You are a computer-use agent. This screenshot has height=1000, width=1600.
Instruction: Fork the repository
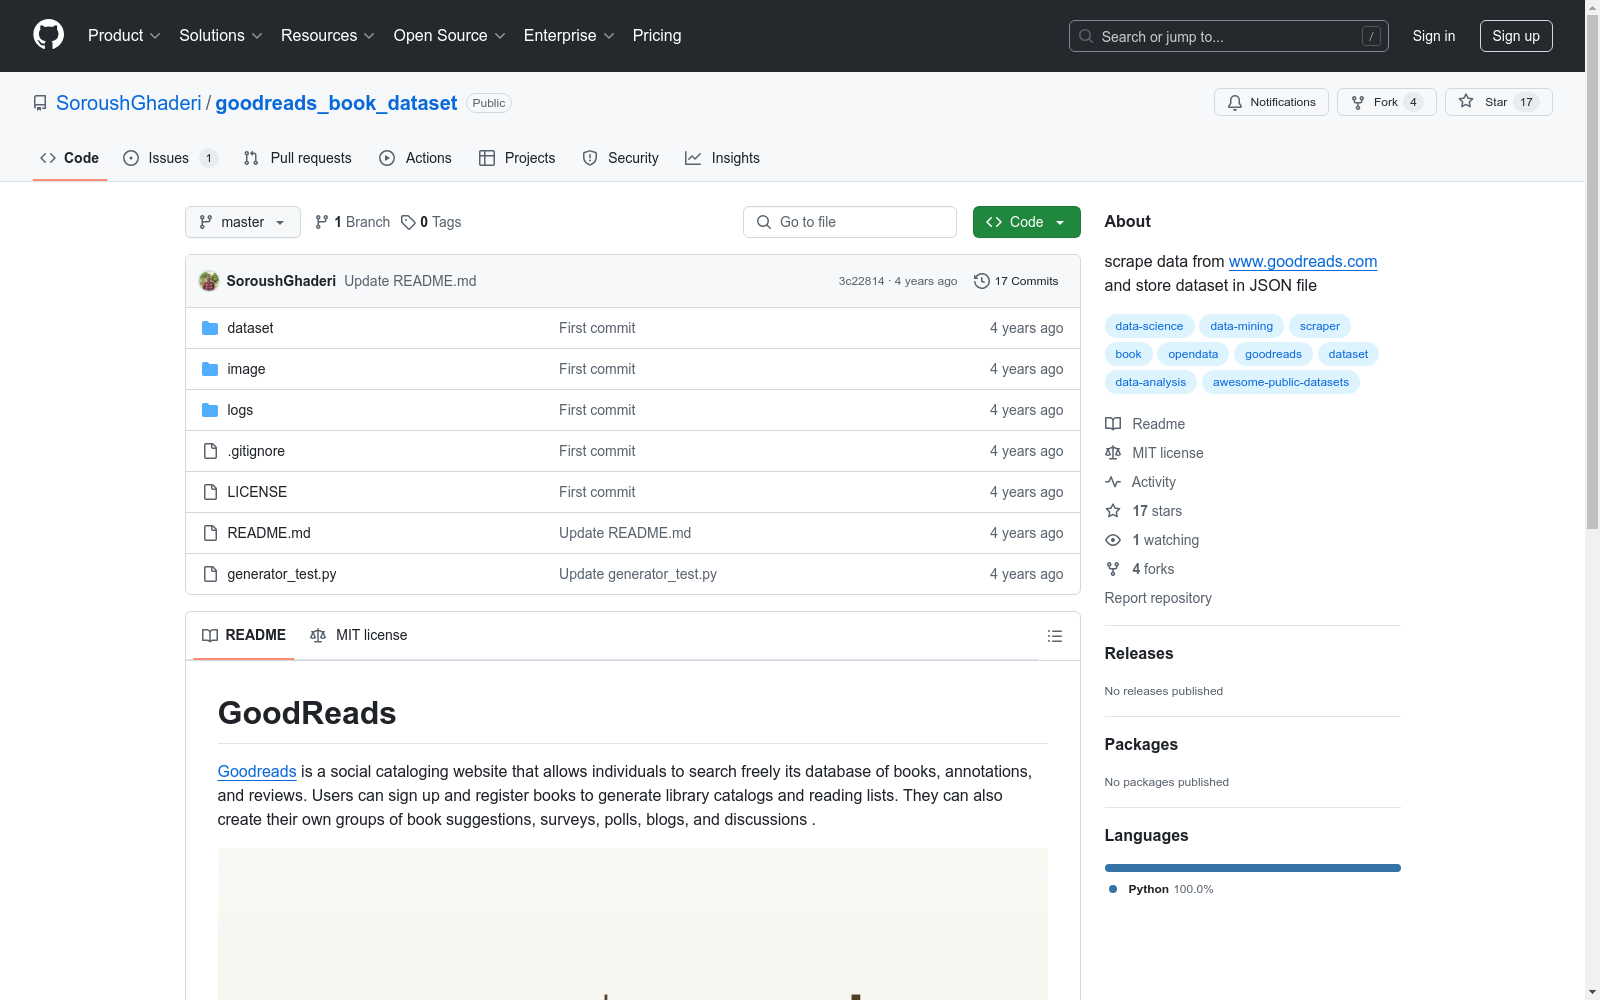pos(1385,102)
